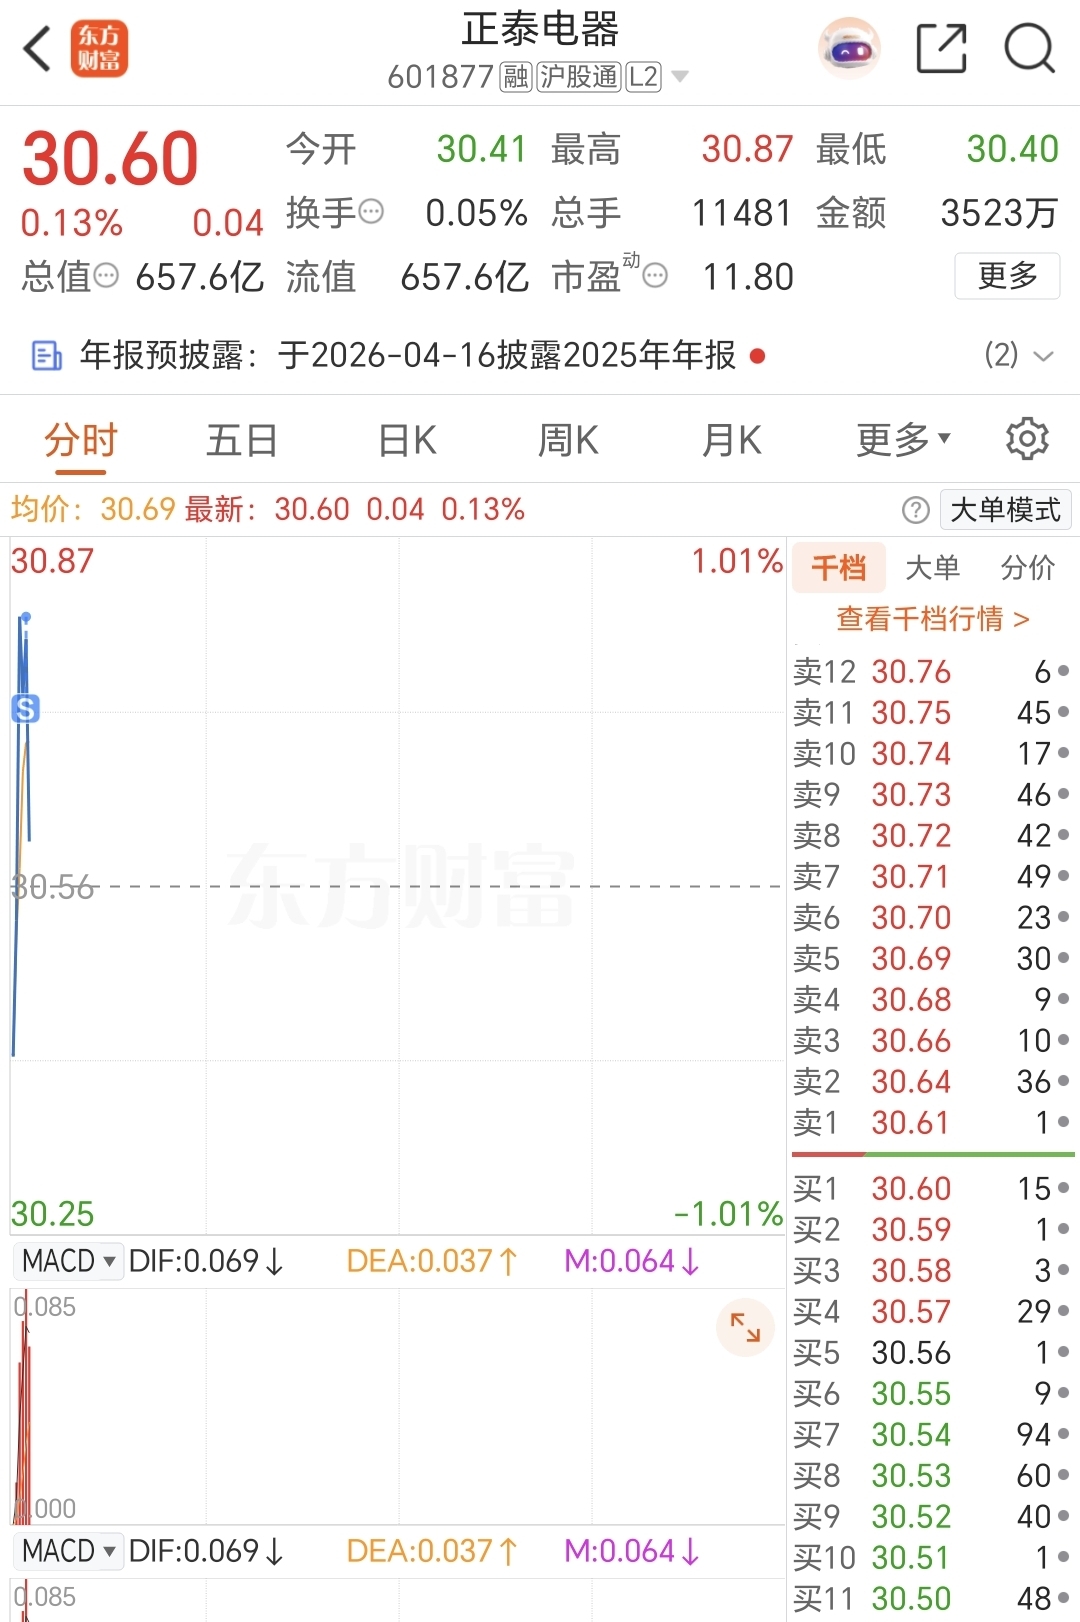Tap 卖7 row at 30.71
Viewport: 1080px width, 1622px height.
point(932,877)
